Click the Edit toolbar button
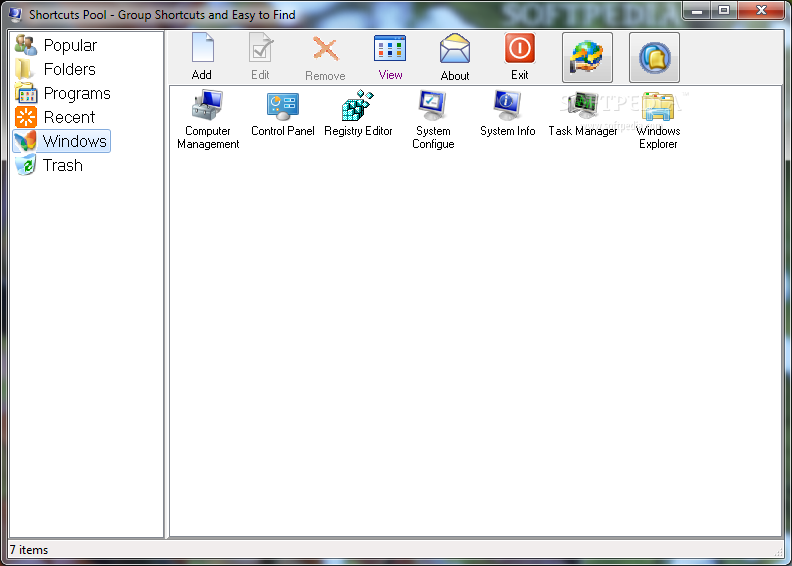The image size is (792, 566). [x=261, y=57]
